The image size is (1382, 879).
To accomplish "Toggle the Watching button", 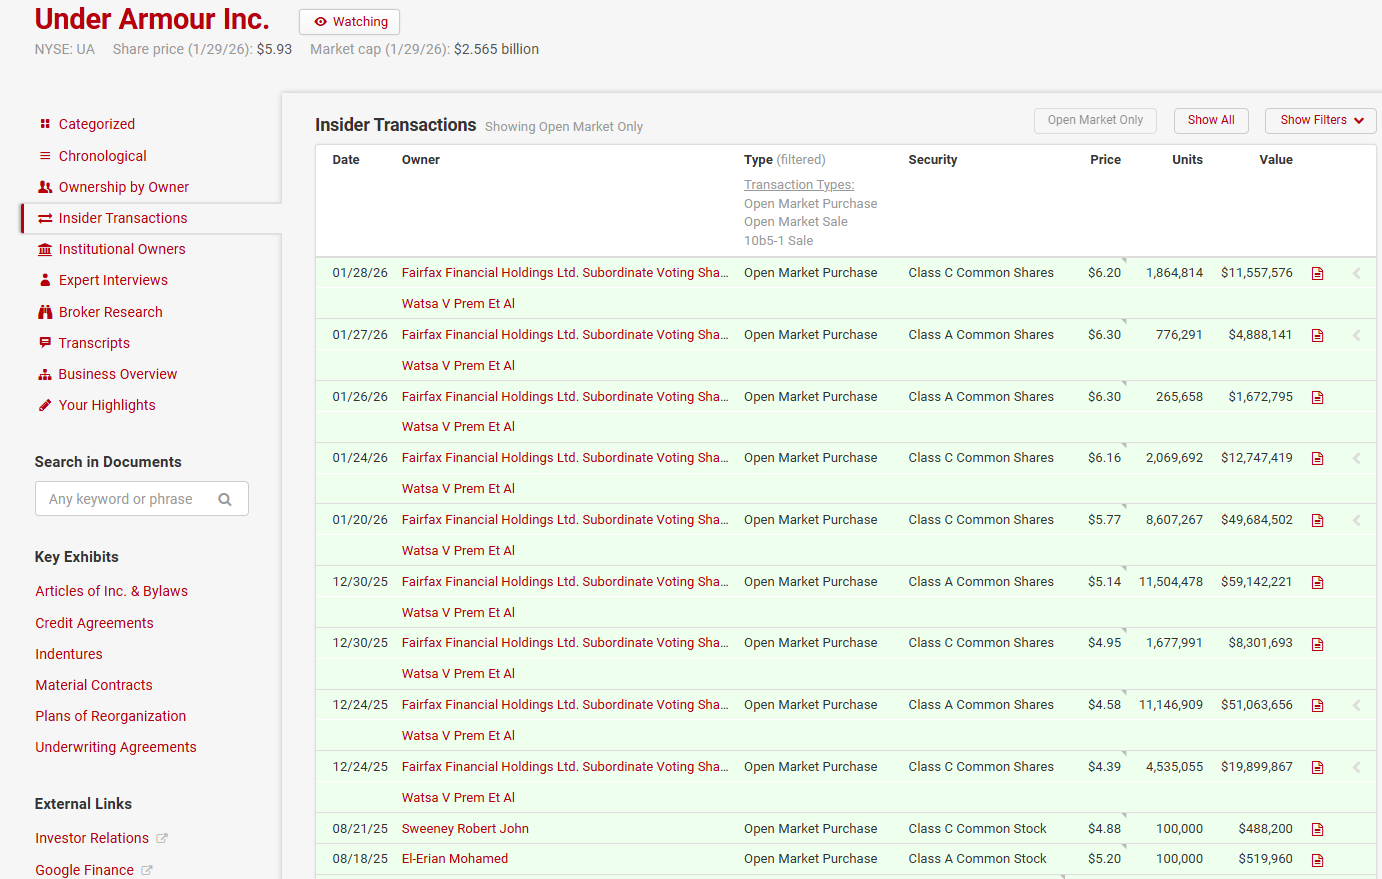I will pyautogui.click(x=349, y=22).
